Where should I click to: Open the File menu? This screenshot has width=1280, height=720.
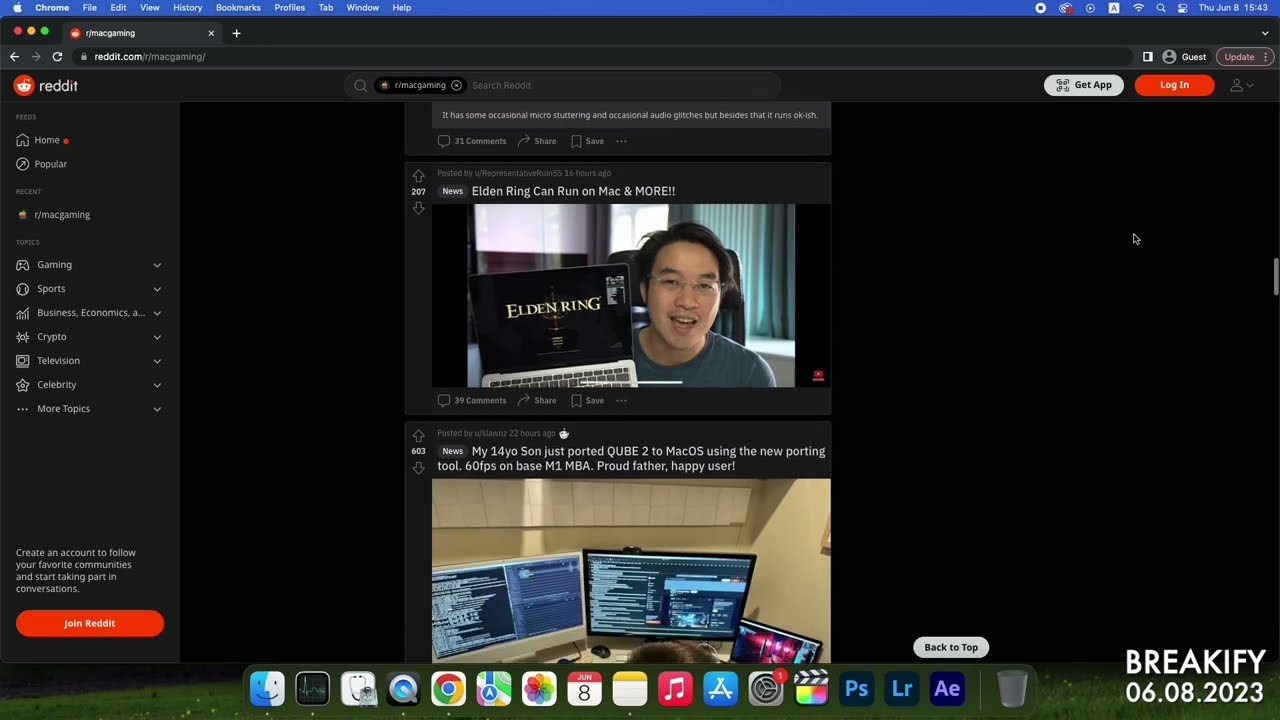point(90,7)
